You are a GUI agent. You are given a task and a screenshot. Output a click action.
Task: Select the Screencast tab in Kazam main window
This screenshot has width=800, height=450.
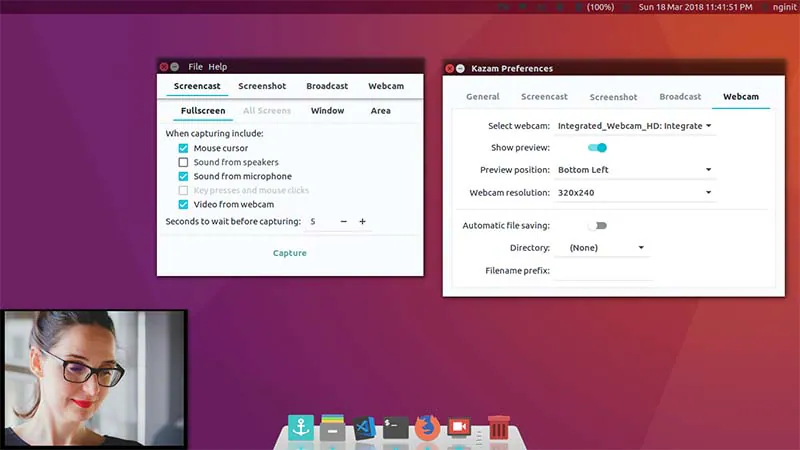(197, 86)
